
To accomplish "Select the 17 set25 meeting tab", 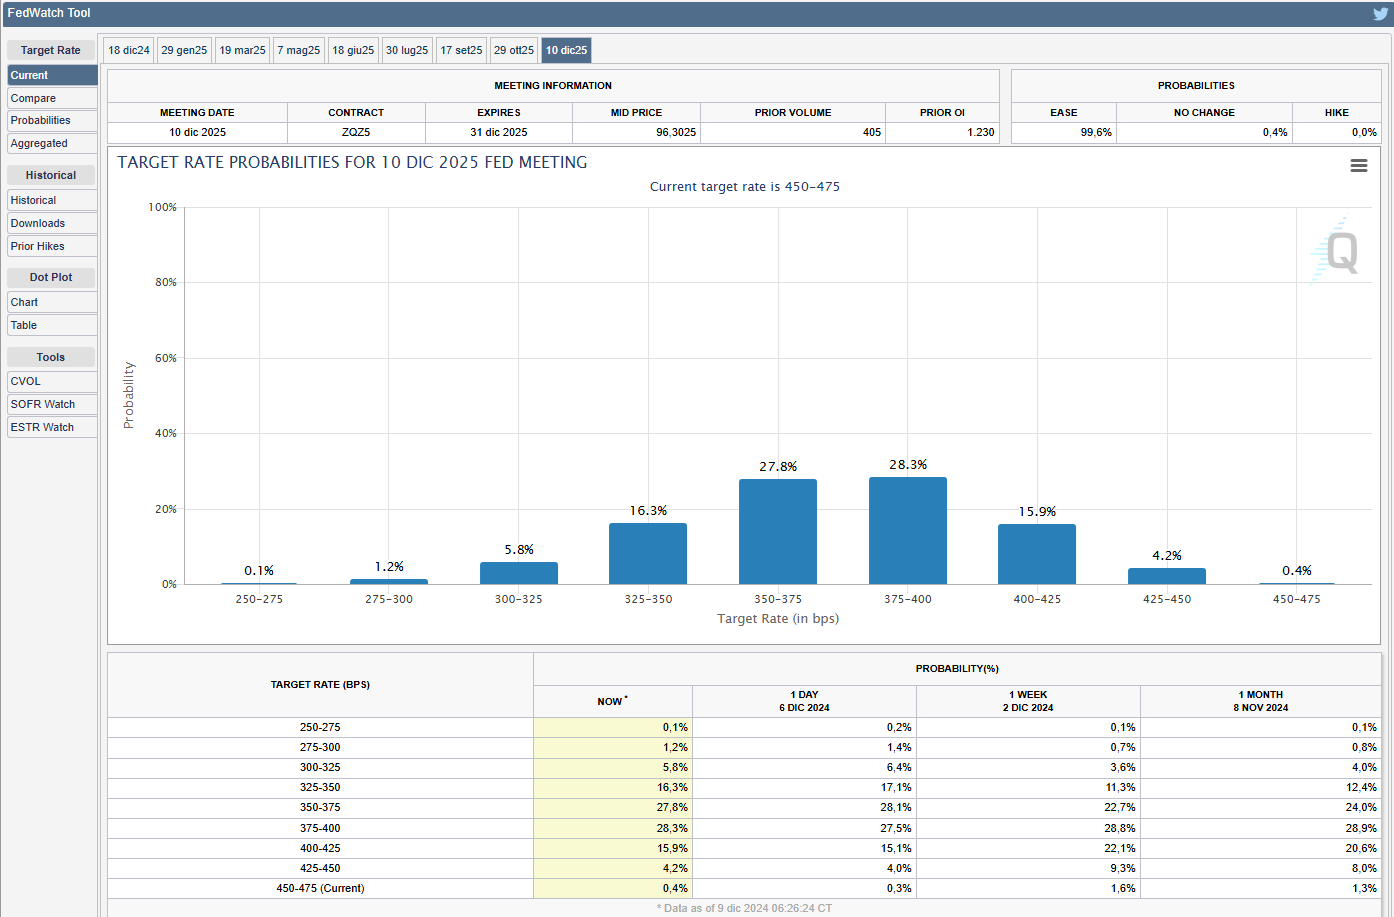I will (461, 51).
